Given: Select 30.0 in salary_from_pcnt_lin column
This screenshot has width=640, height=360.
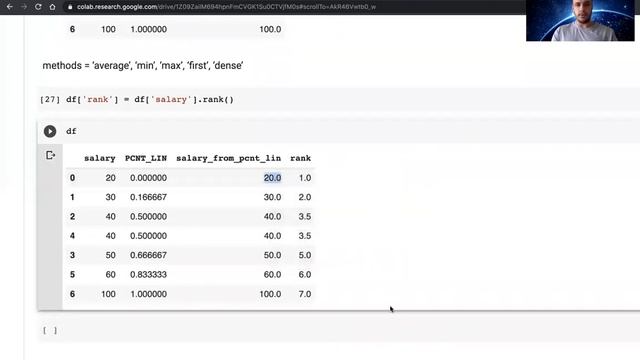Looking at the screenshot, I should [x=272, y=197].
